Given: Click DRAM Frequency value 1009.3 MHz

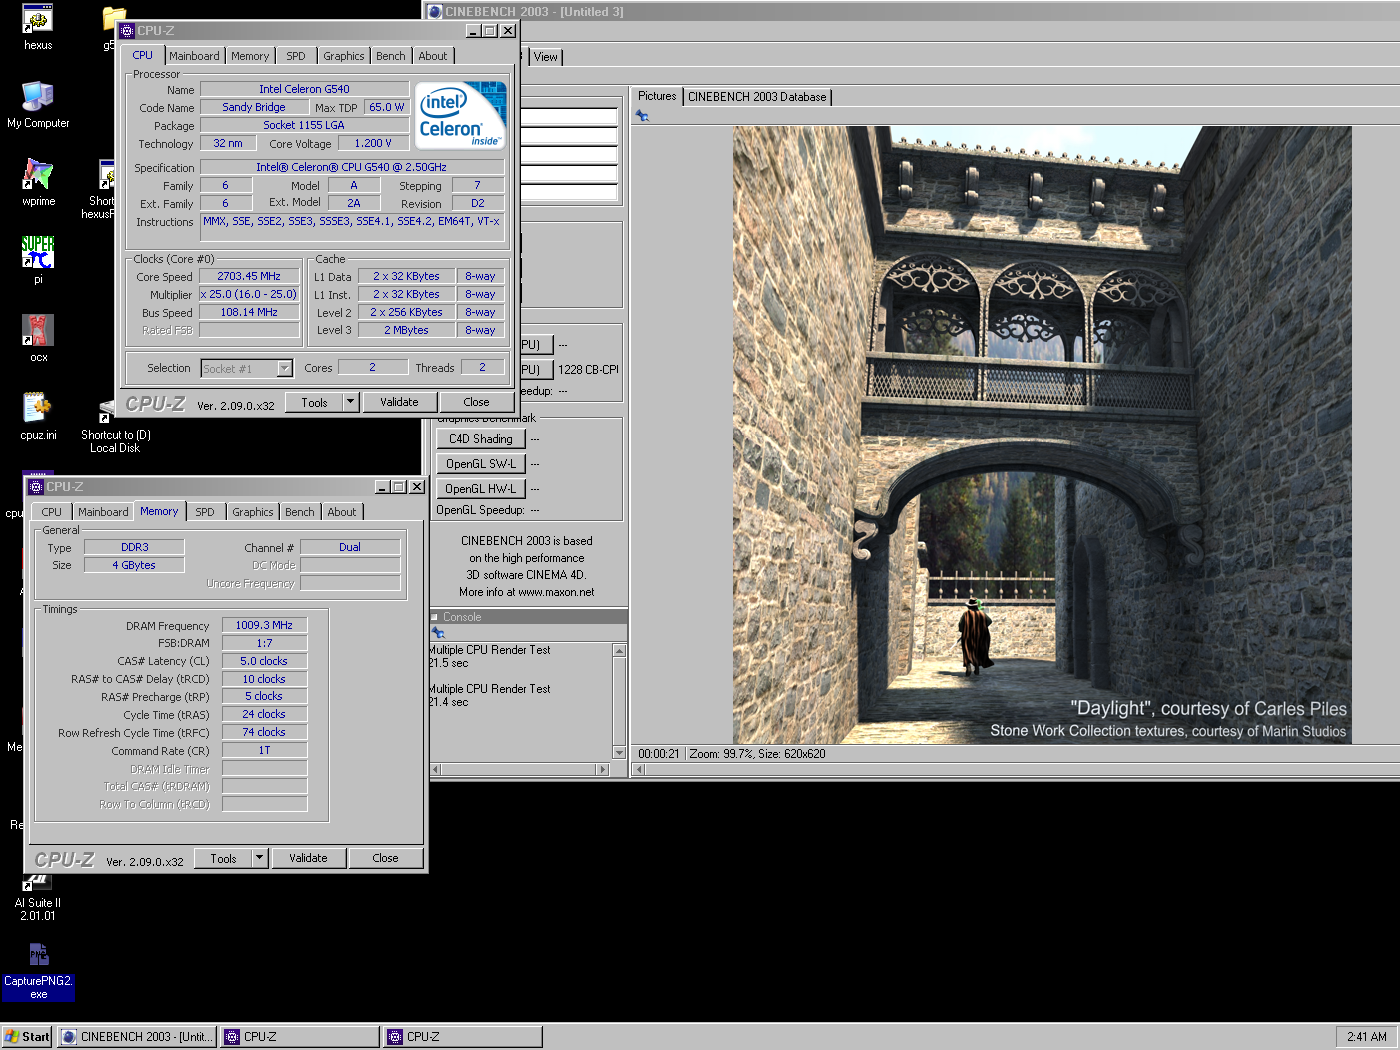Looking at the screenshot, I should [x=264, y=625].
